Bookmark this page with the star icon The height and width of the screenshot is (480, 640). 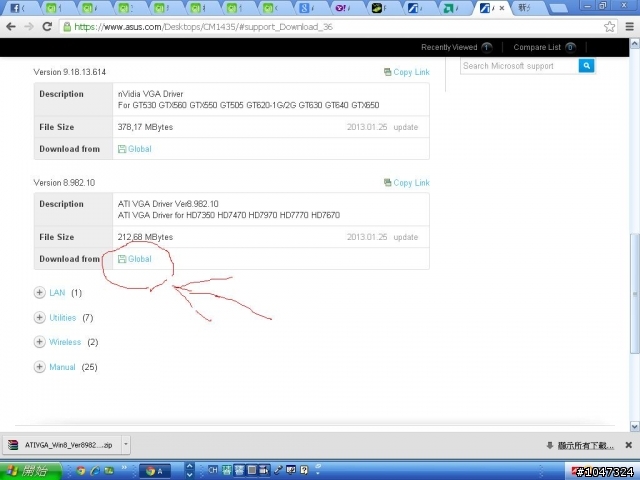(609, 27)
